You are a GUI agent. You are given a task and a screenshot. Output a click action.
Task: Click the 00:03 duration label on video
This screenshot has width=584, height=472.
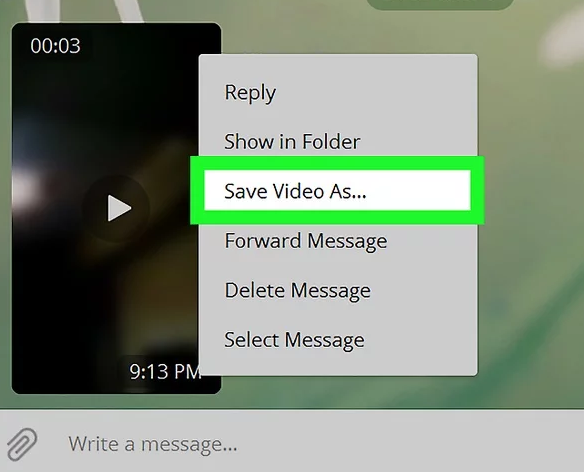click(55, 46)
